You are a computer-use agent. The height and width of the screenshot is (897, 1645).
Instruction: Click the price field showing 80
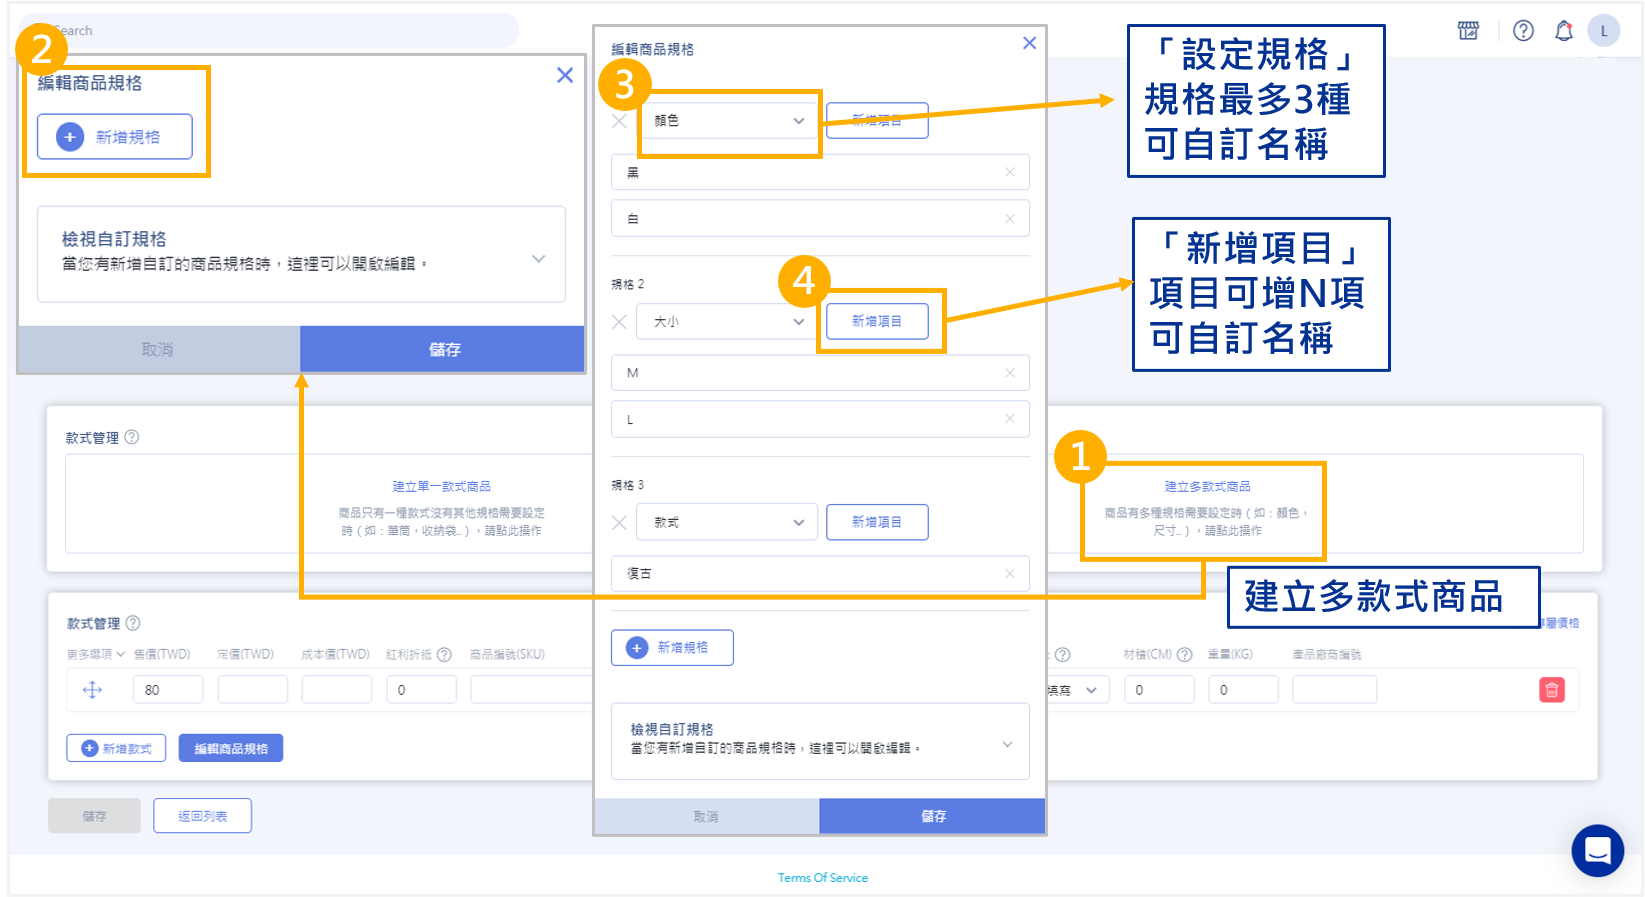pos(167,690)
